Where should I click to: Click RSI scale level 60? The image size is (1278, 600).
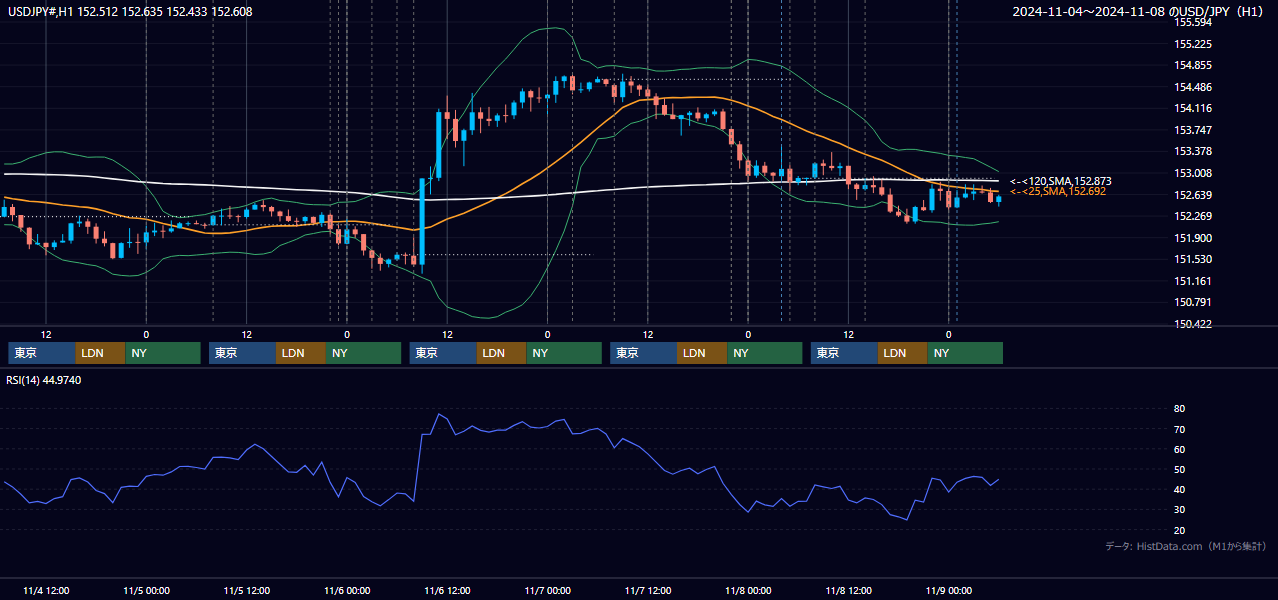coord(1179,449)
